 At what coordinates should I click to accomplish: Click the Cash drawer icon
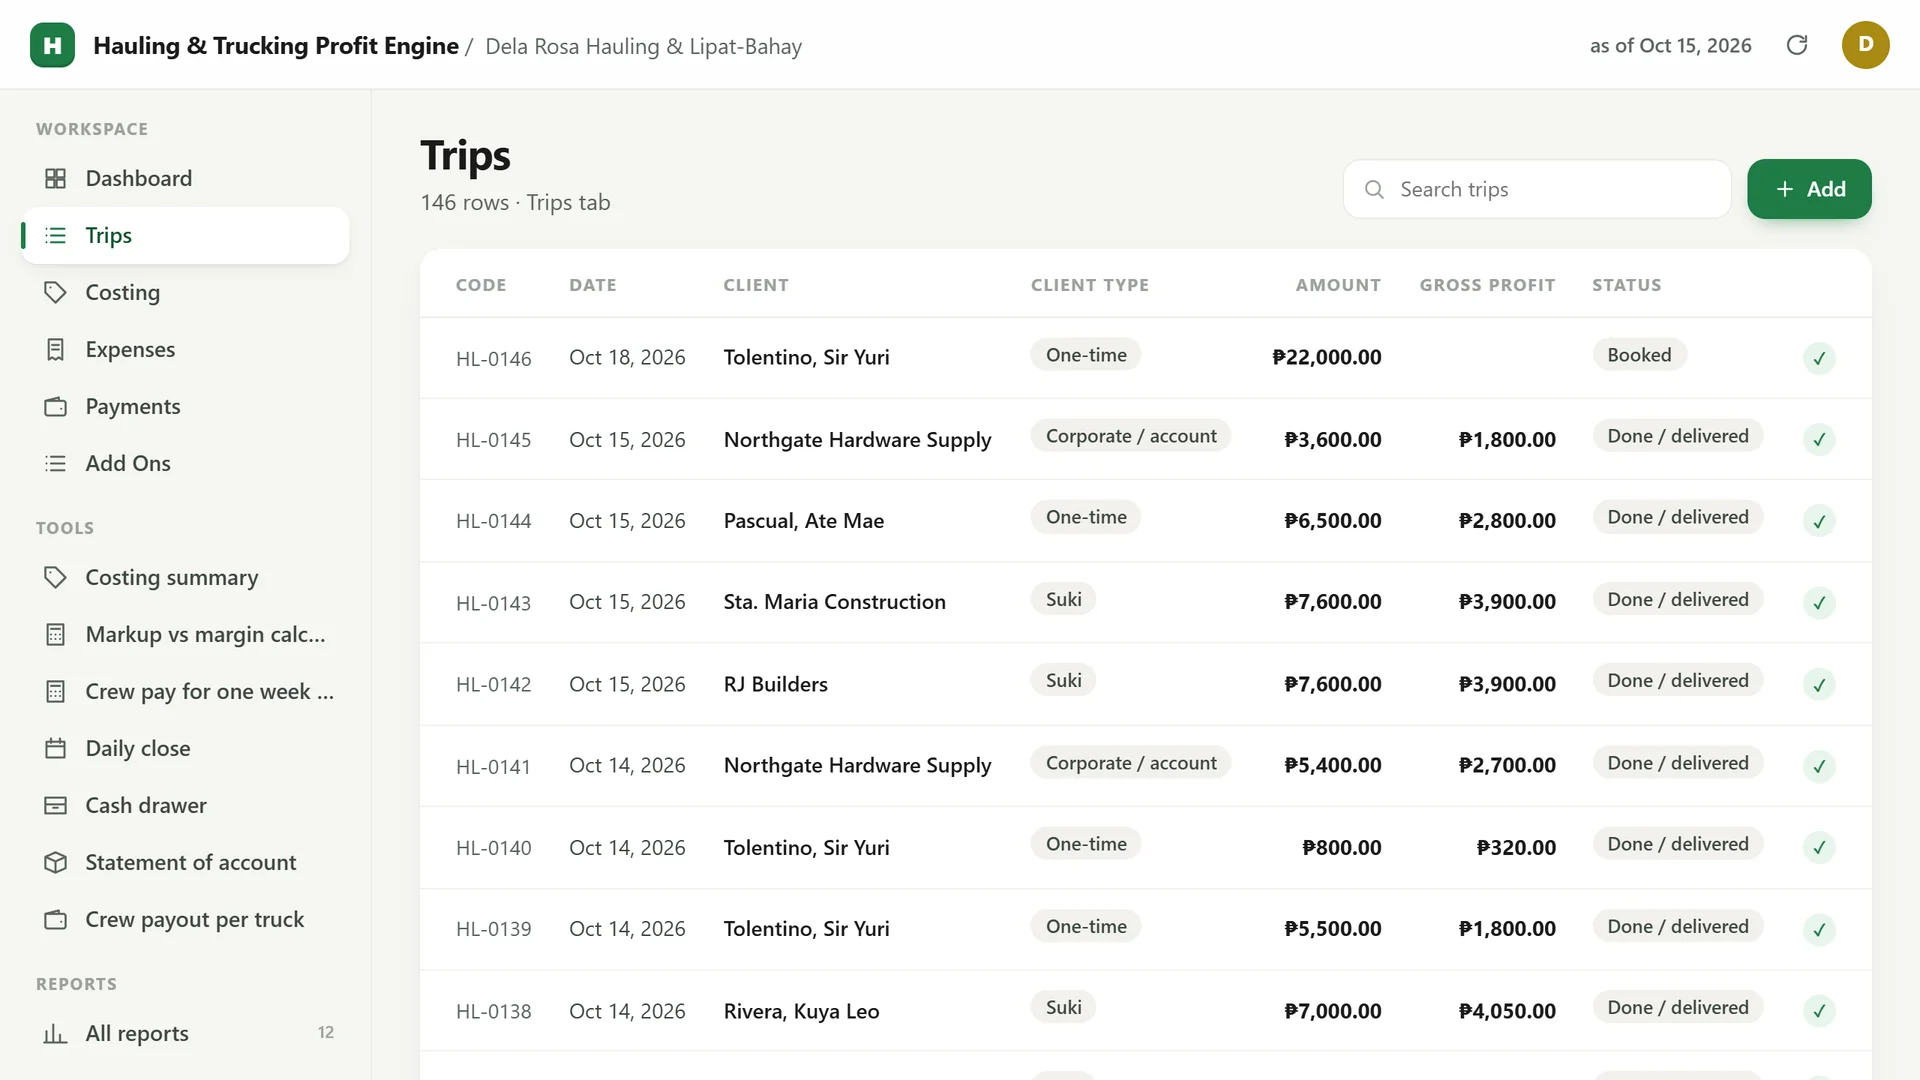[x=56, y=805]
